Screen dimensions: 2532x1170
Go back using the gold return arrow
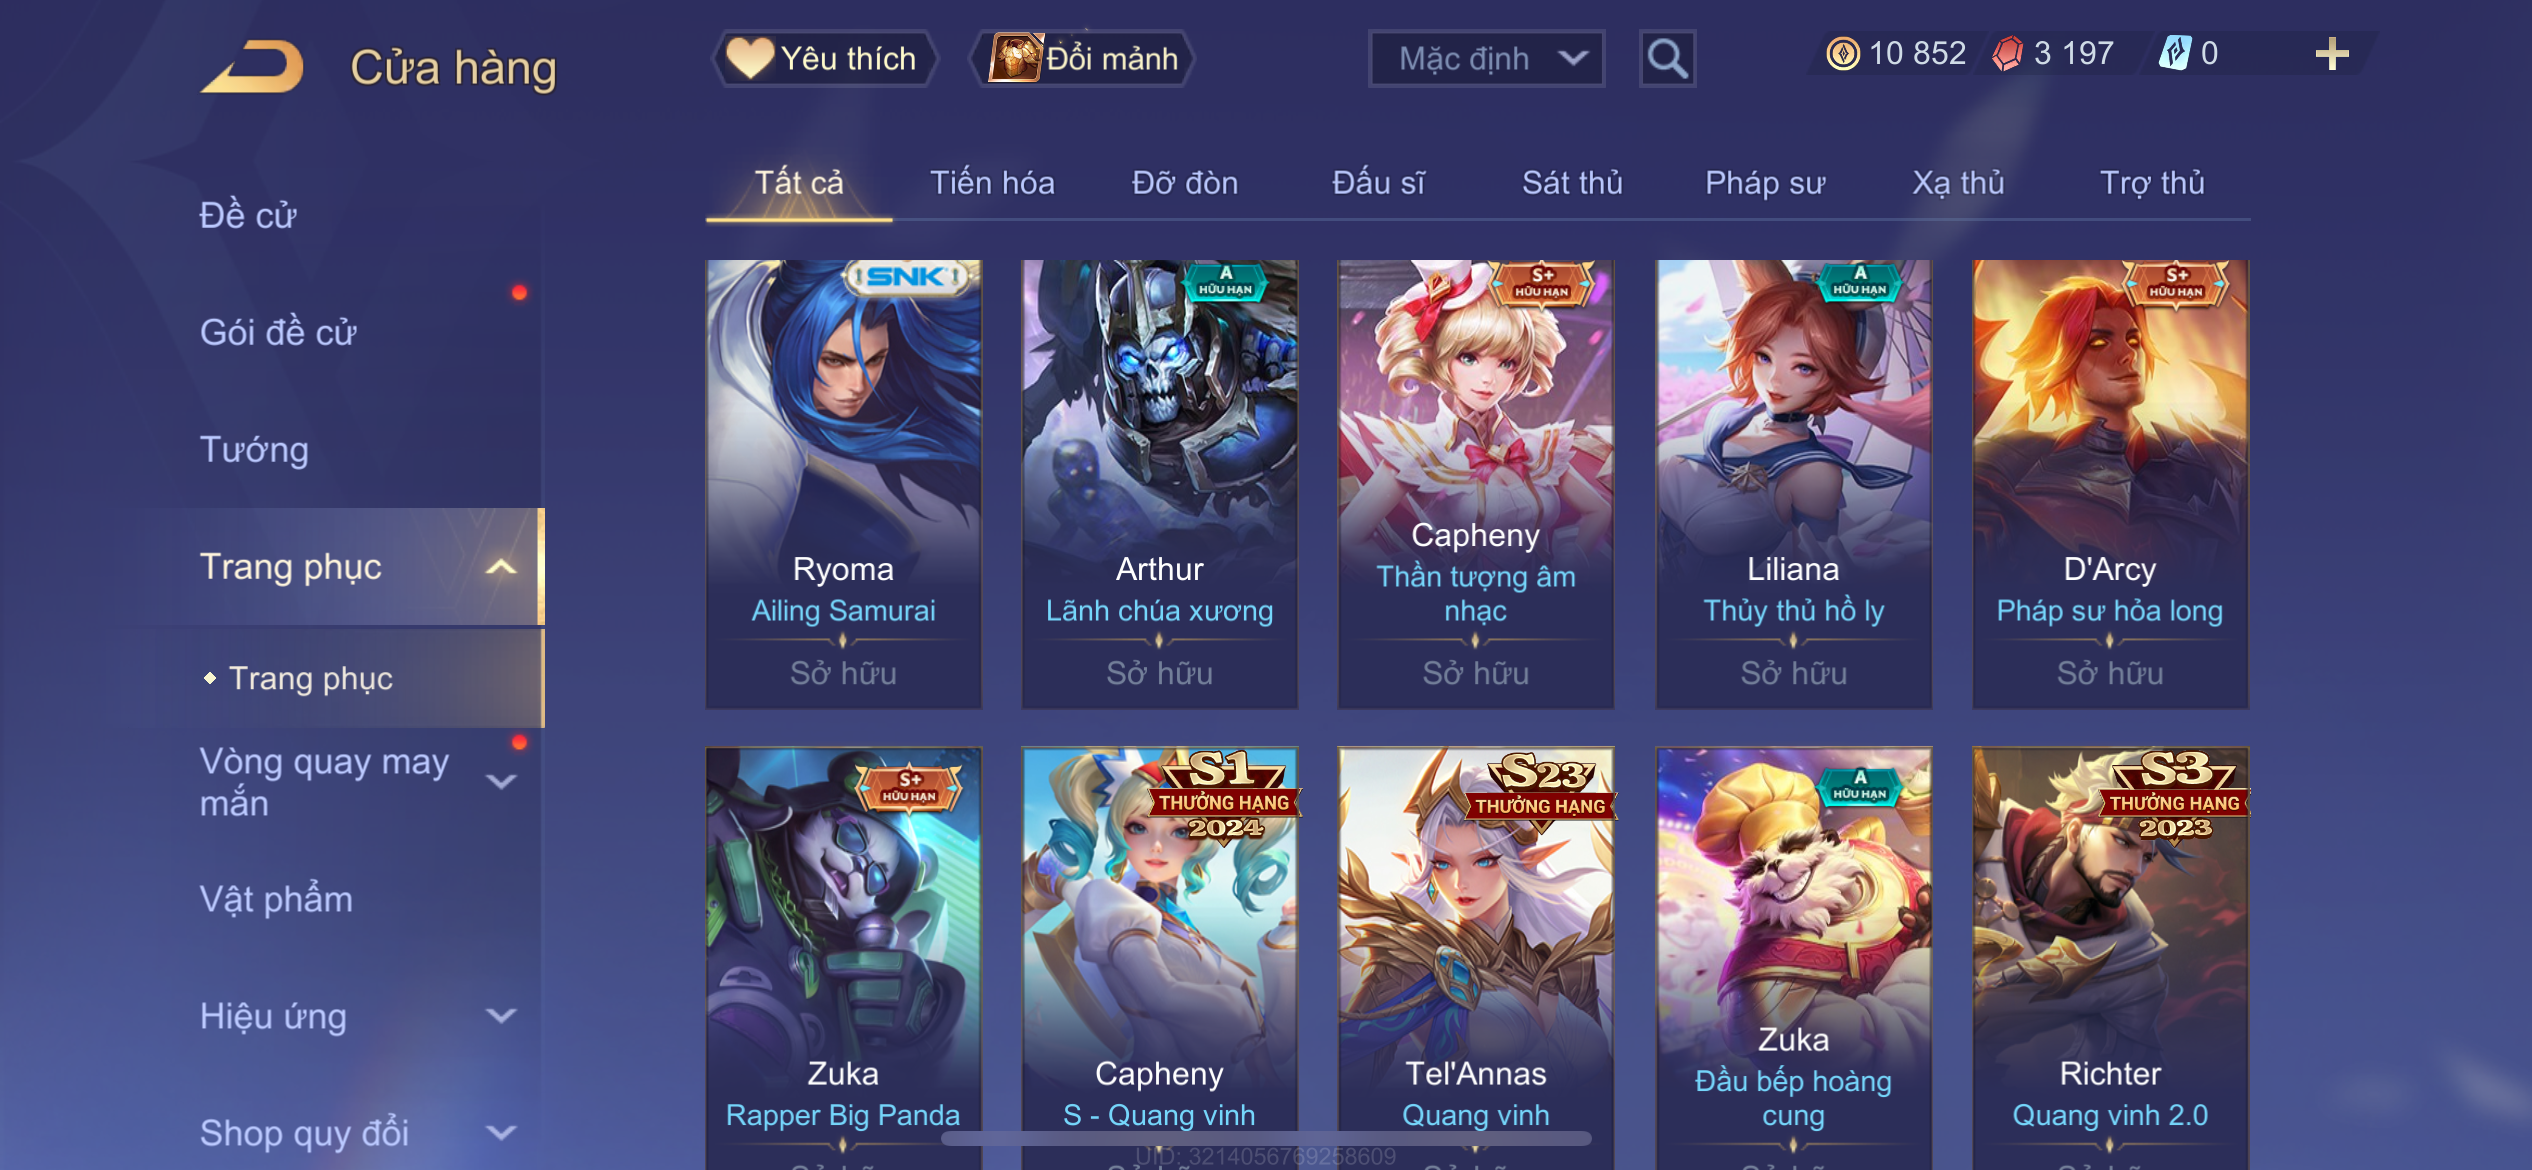[x=252, y=67]
